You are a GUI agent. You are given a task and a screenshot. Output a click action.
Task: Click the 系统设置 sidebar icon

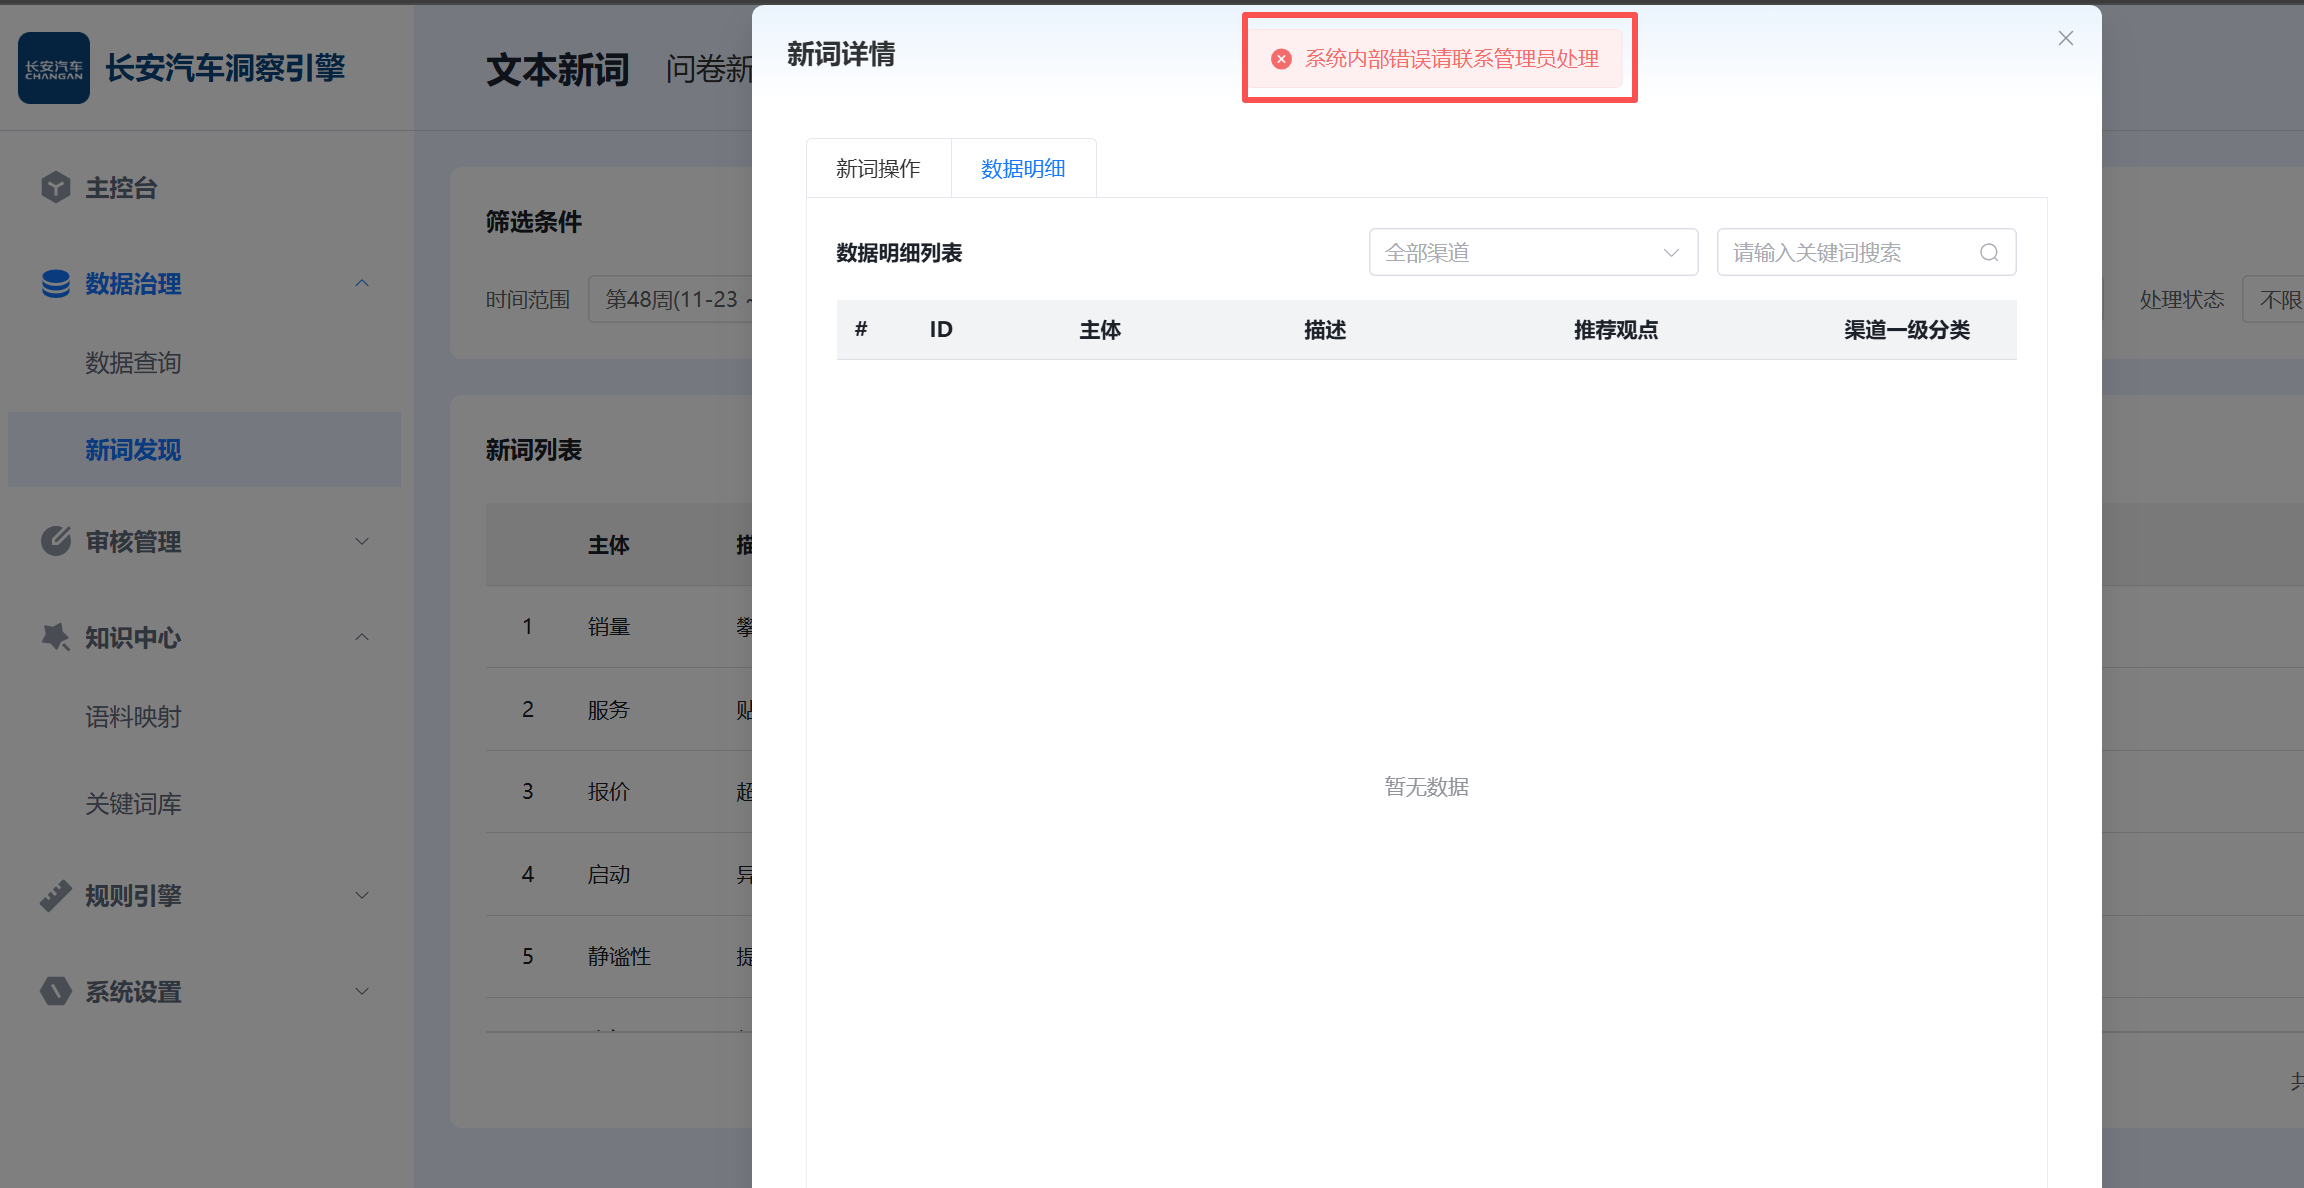(x=56, y=991)
